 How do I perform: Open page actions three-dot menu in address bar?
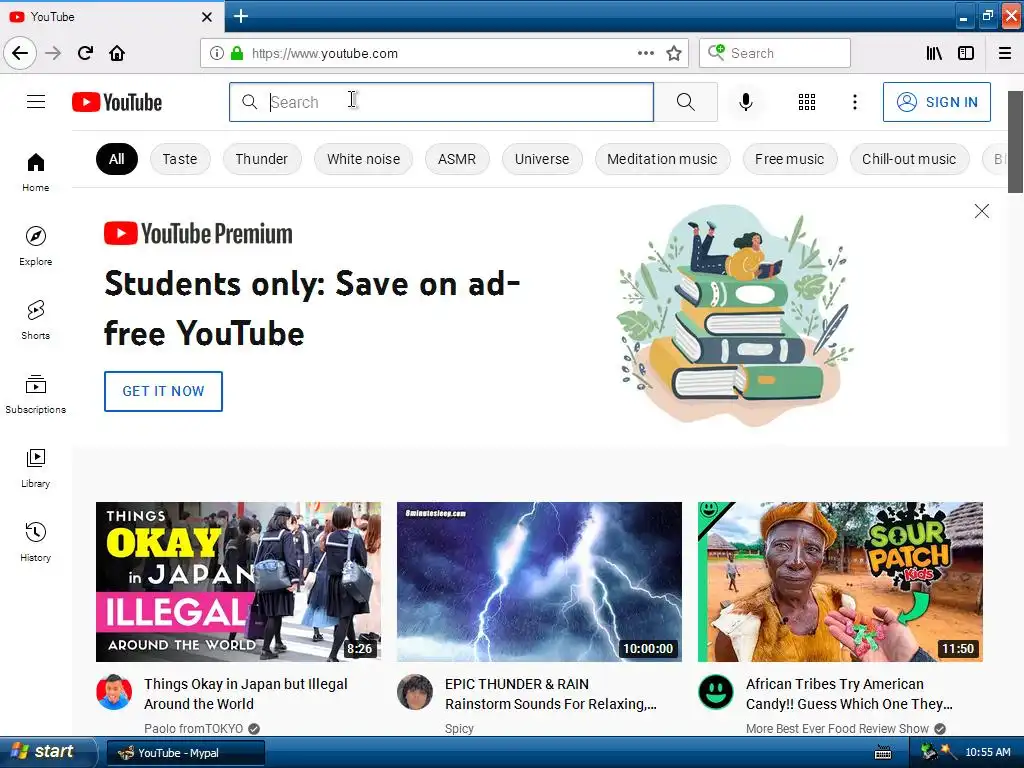click(x=645, y=53)
